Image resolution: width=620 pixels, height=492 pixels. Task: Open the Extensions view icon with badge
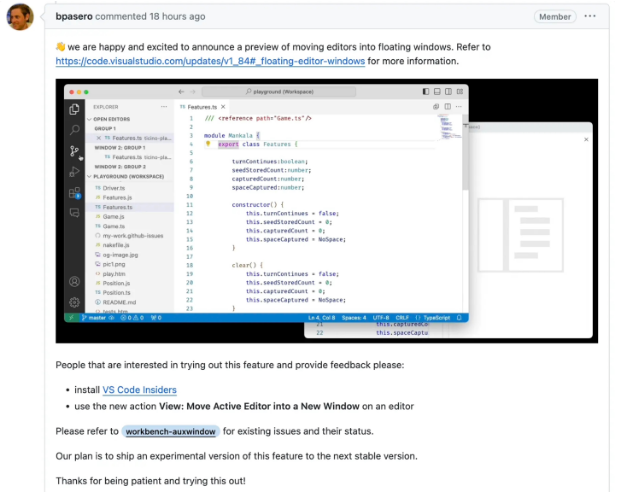pyautogui.click(x=74, y=193)
